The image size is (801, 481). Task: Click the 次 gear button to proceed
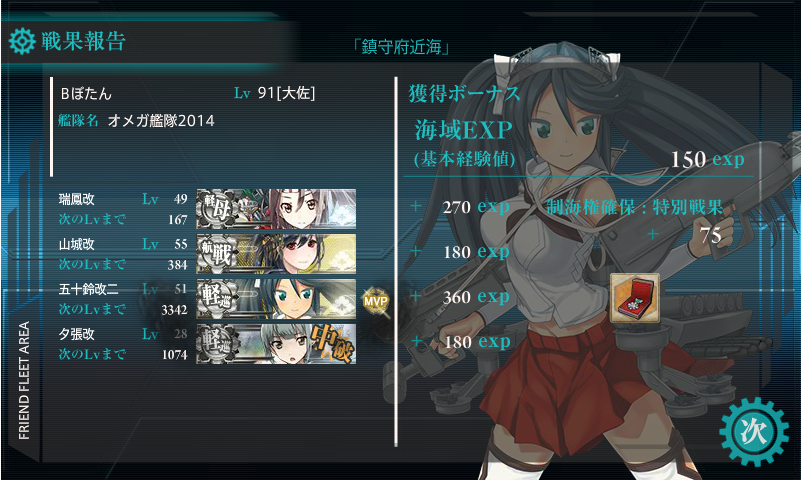pyautogui.click(x=754, y=432)
